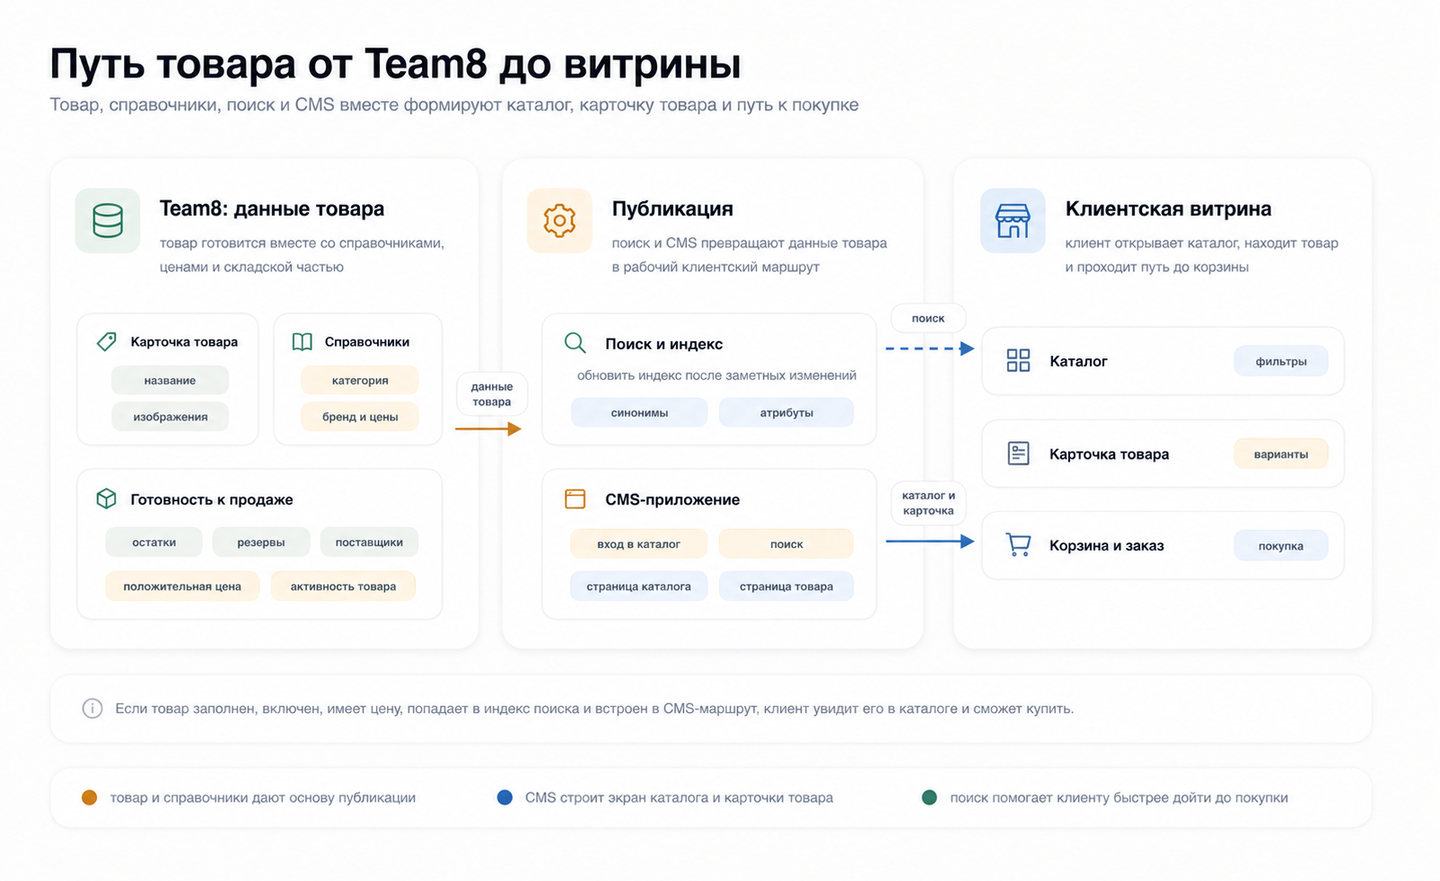
Task: Click the gear icon next to Публикация
Action: (559, 220)
